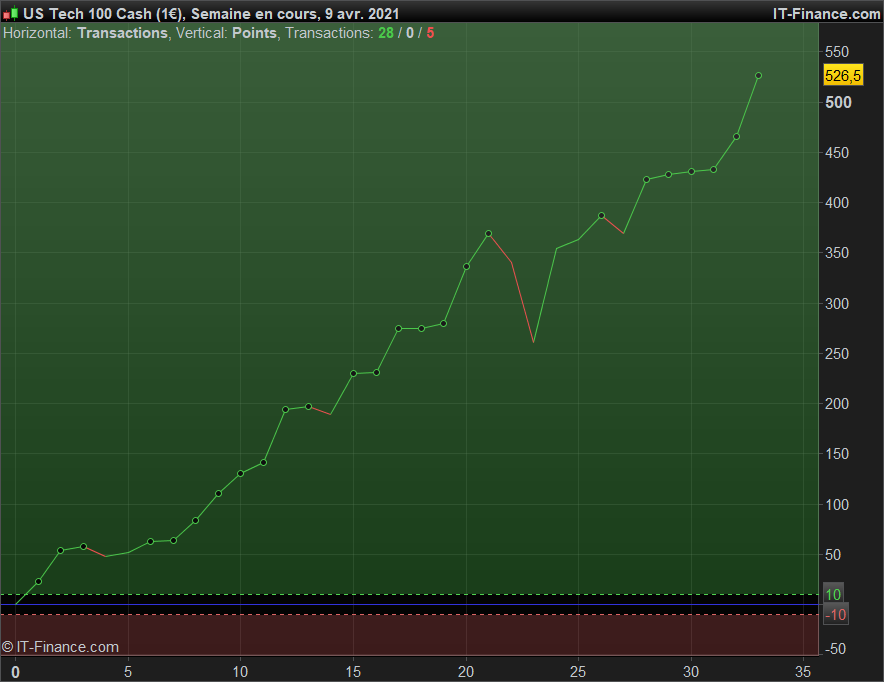
Task: Click the data point at transaction 28
Action: tap(647, 180)
